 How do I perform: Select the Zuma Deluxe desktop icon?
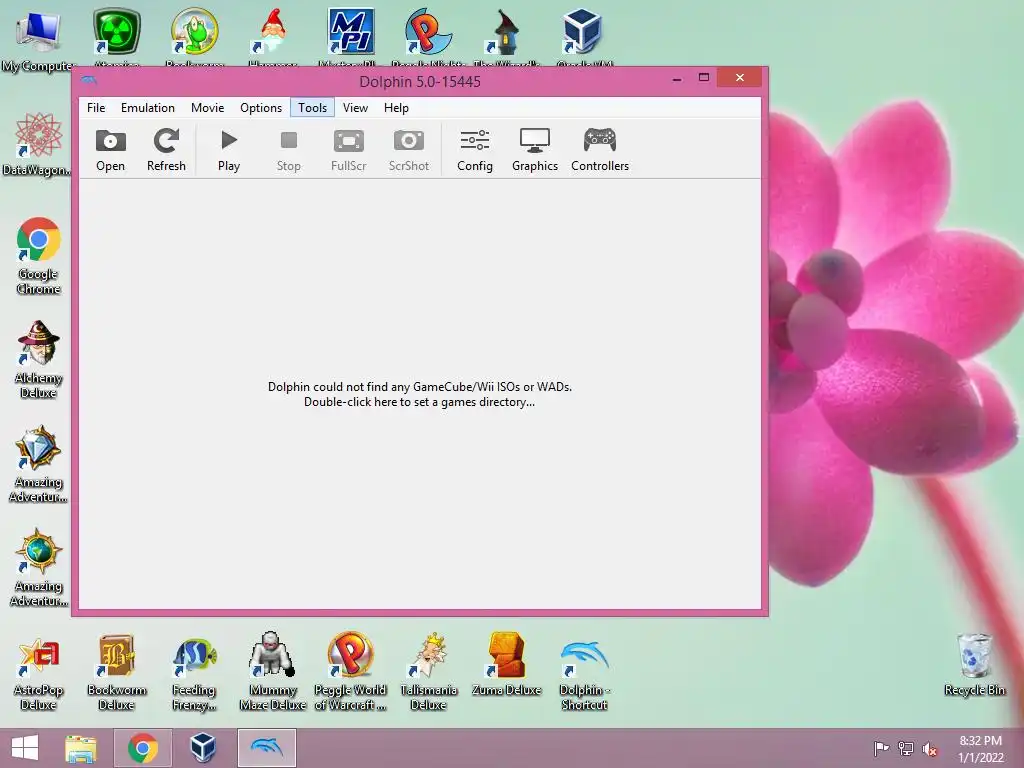coord(506,665)
